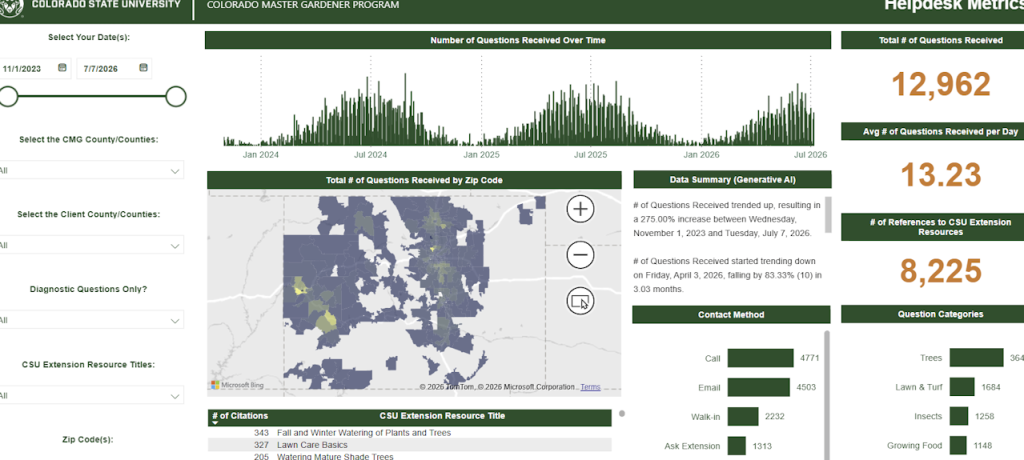The width and height of the screenshot is (1024, 460).
Task: Sort table by # of Citations arrow
Action: click(215, 423)
